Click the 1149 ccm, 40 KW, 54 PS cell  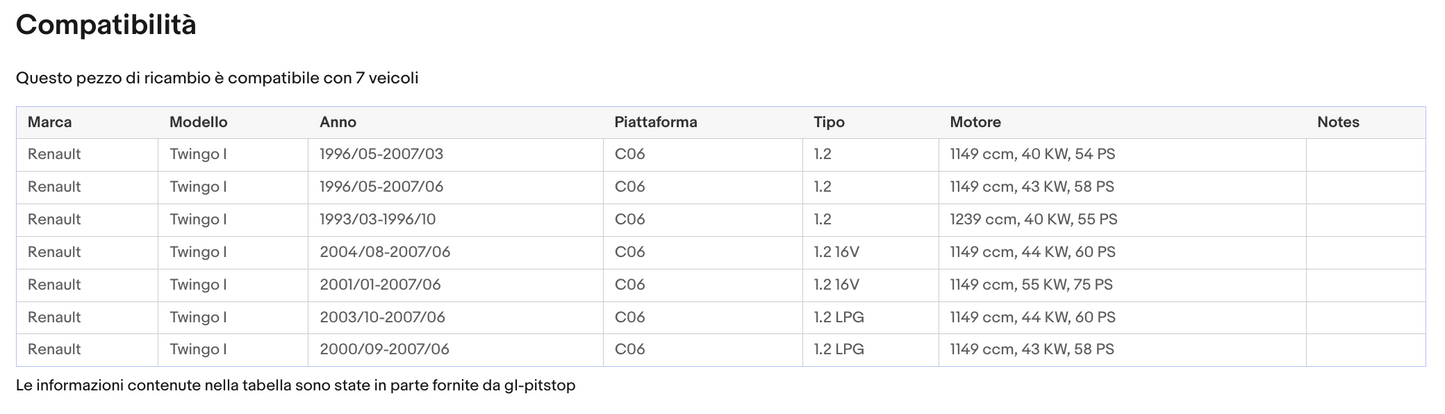pyautogui.click(x=1032, y=154)
